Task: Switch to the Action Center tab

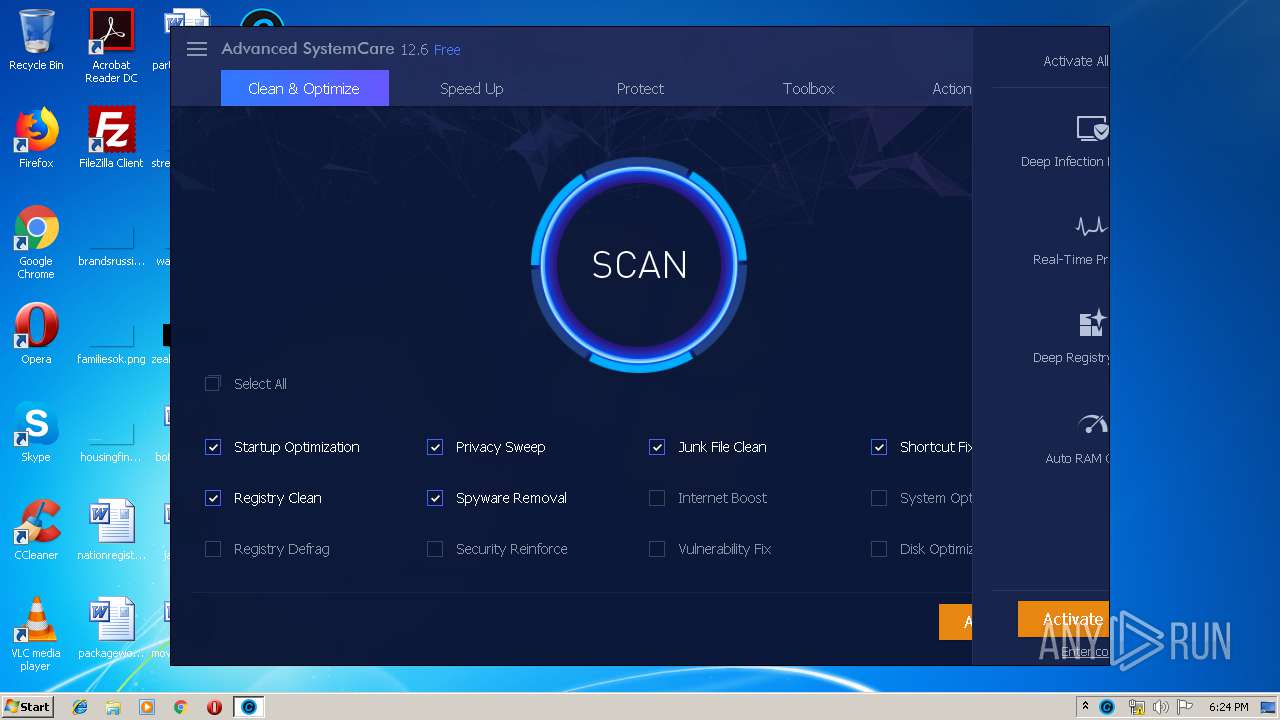Action: [951, 88]
